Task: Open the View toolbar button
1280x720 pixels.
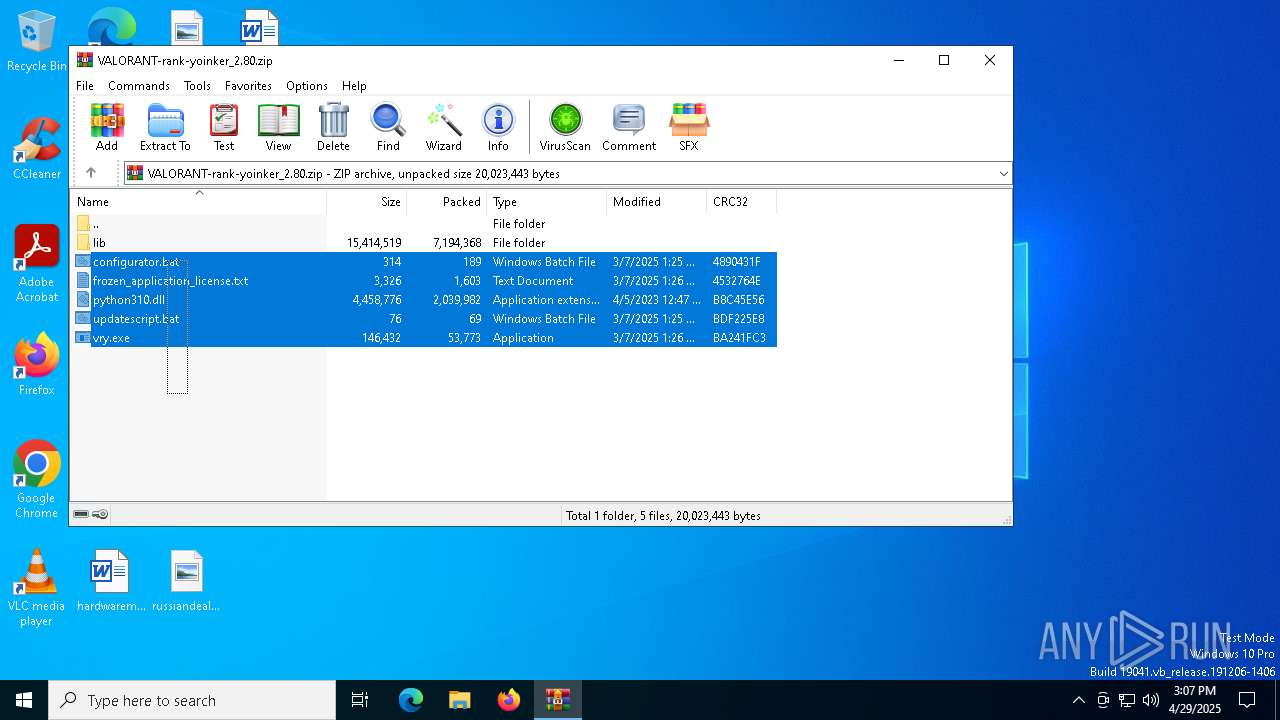Action: point(278,127)
